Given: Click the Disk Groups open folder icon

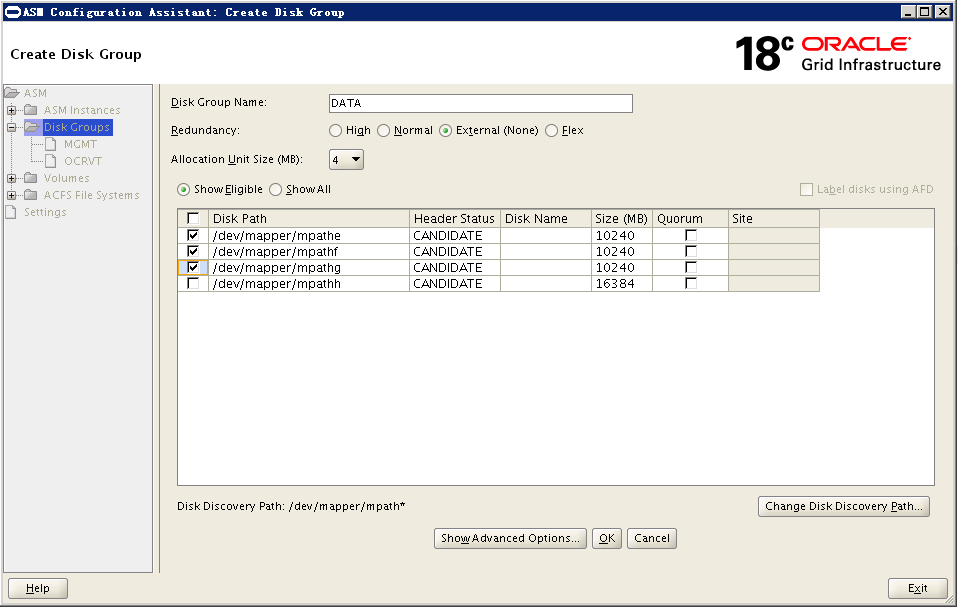Looking at the screenshot, I should click(32, 127).
